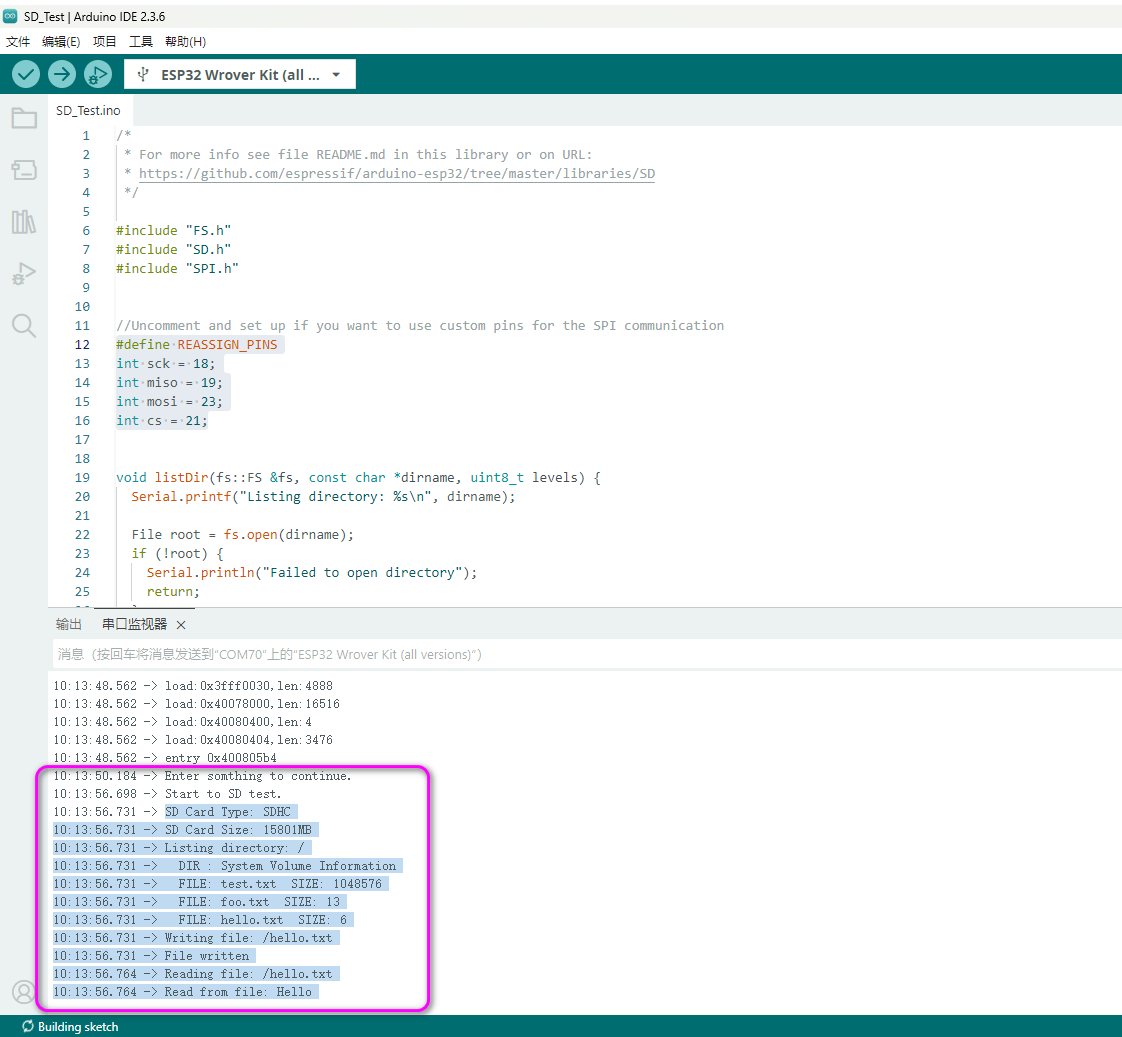Click the account profile icon

(x=24, y=992)
